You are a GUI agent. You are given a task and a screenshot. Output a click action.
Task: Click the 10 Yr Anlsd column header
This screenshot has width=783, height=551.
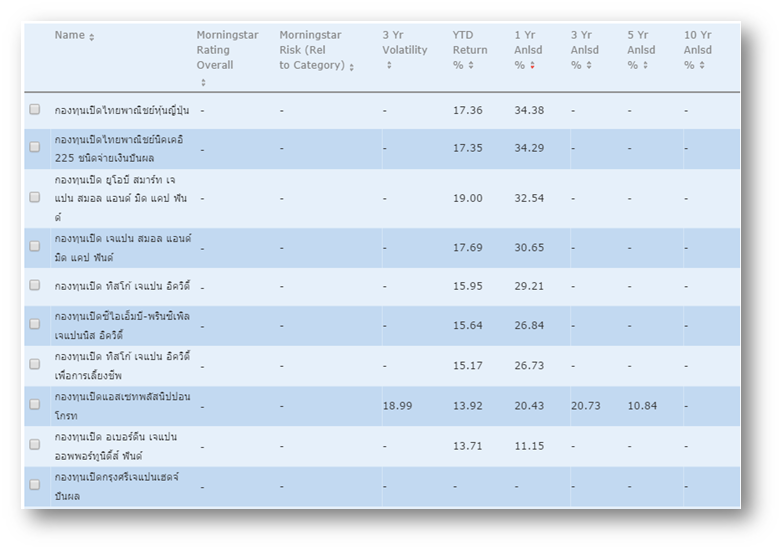point(698,50)
